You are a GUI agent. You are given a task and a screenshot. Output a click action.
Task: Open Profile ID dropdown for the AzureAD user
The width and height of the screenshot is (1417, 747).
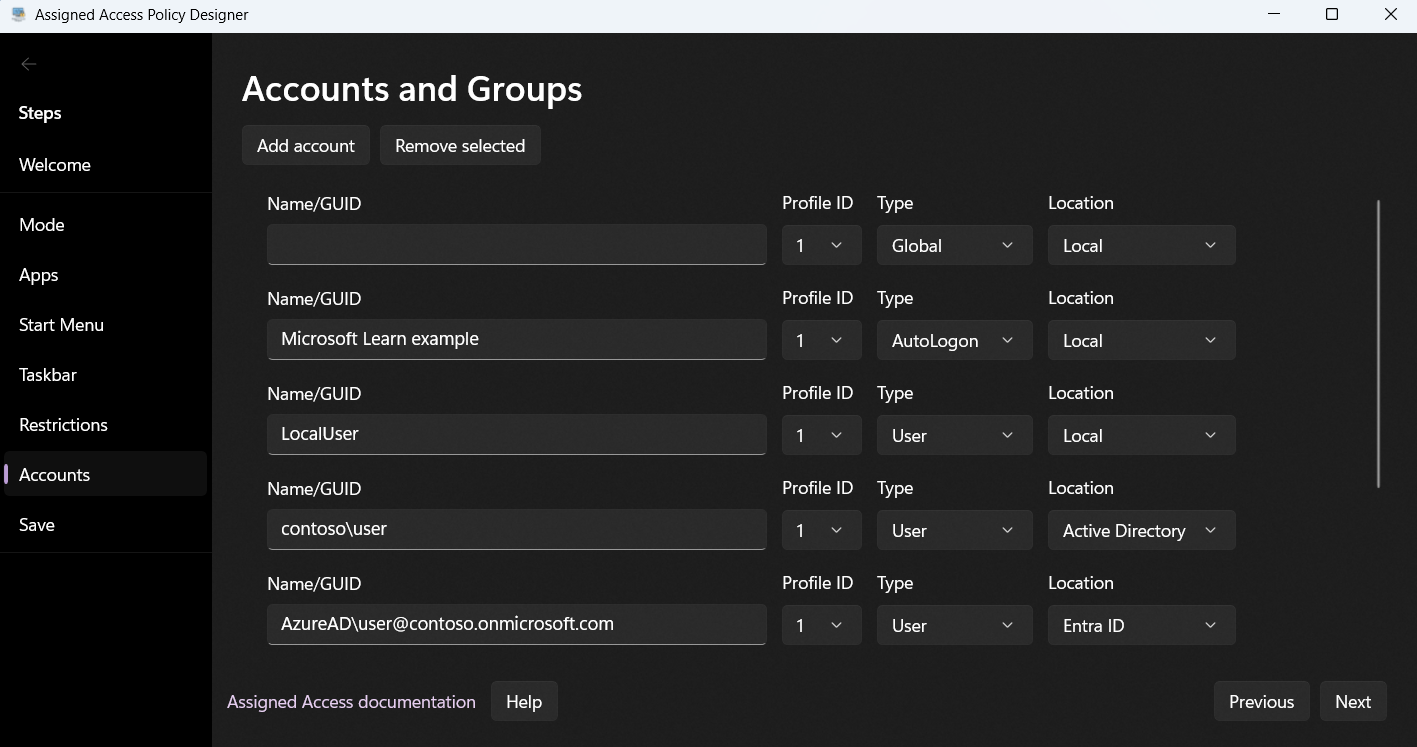click(822, 625)
